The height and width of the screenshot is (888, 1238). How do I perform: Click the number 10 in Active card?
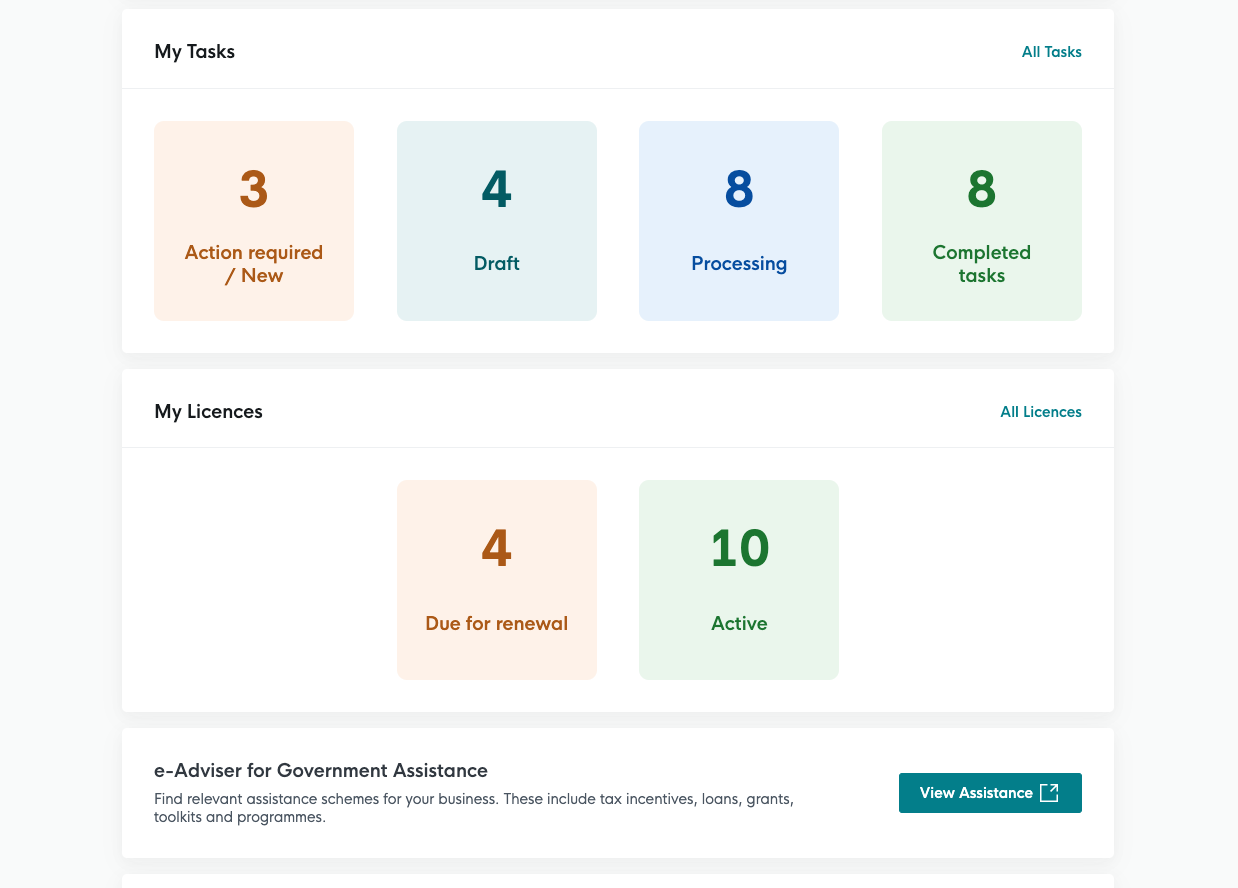pyautogui.click(x=739, y=548)
